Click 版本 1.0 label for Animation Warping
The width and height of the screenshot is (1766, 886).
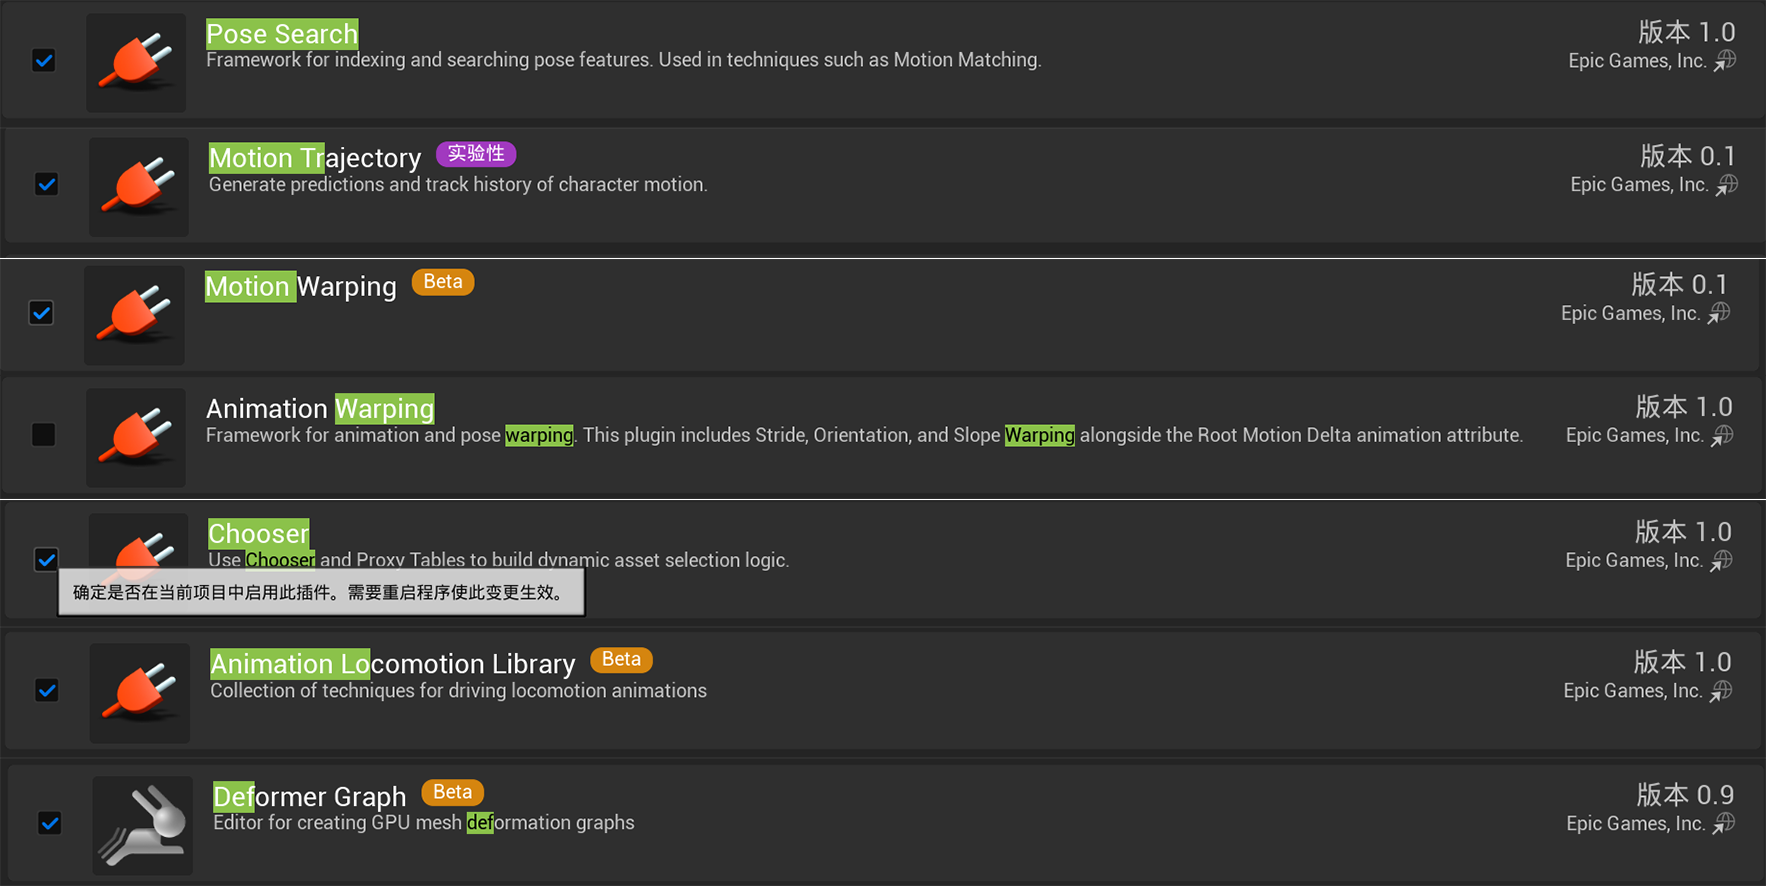pyautogui.click(x=1684, y=407)
